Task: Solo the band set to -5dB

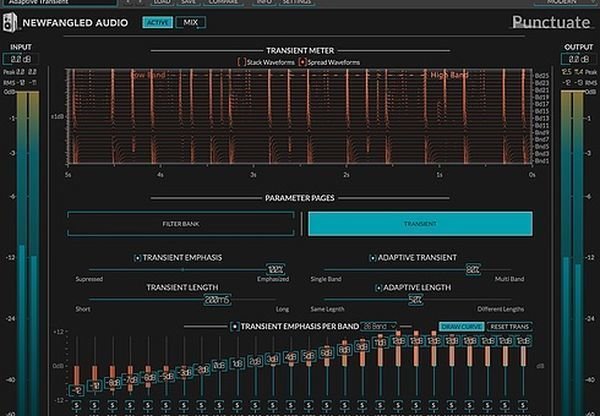Action: [x=166, y=405]
